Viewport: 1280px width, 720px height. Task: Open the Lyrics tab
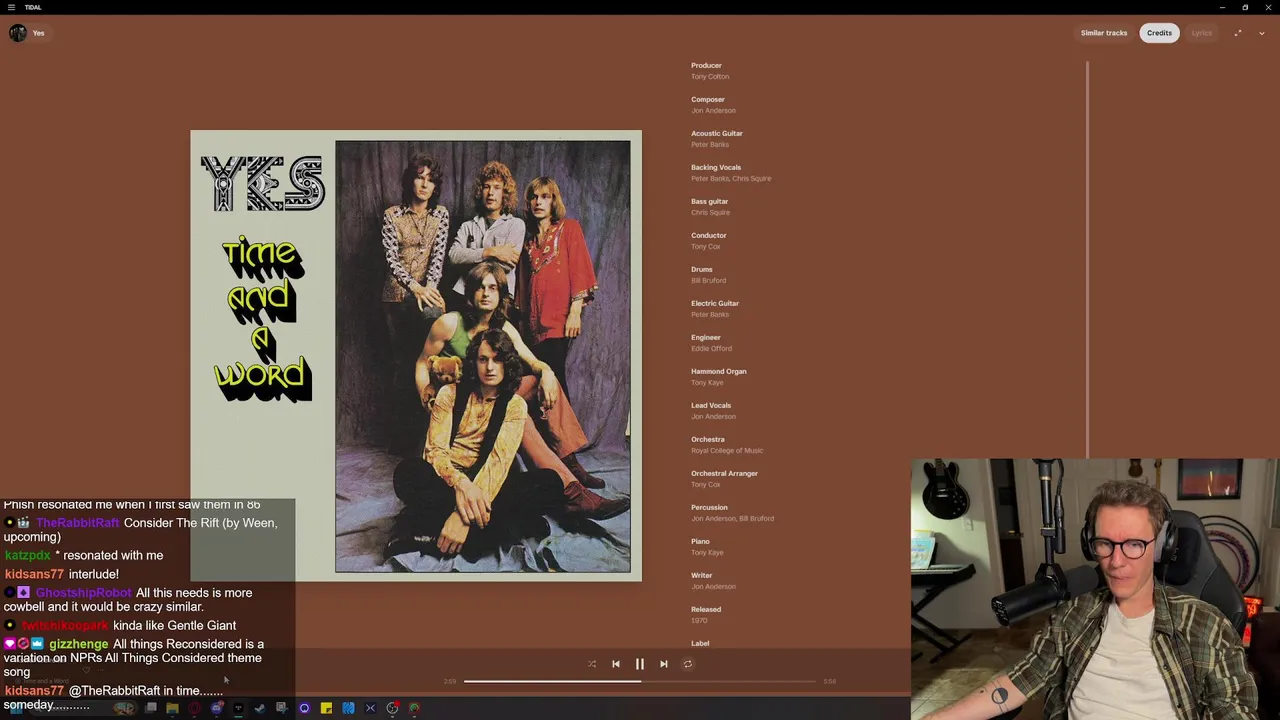coord(1201,33)
